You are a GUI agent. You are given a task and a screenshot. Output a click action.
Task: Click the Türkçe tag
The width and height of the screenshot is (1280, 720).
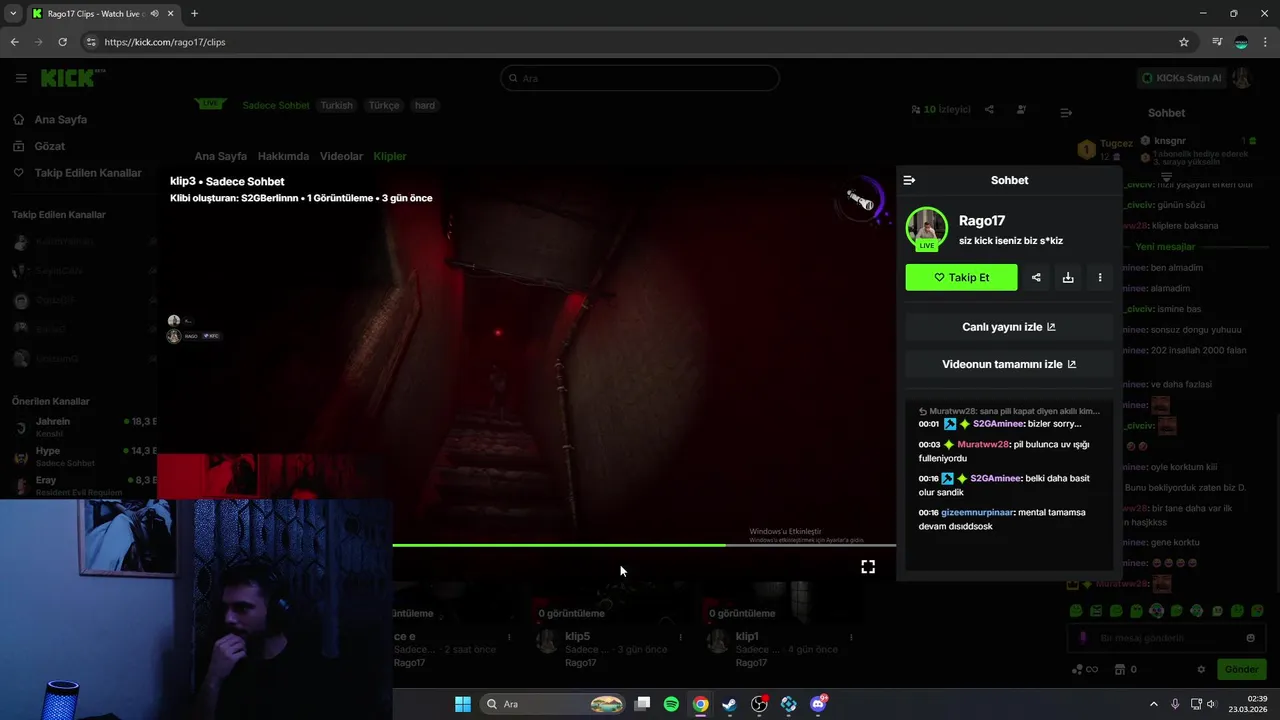coord(384,105)
